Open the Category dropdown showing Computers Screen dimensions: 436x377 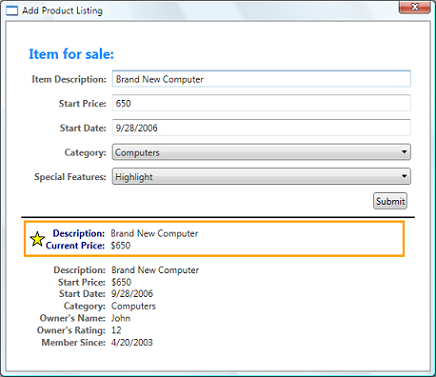tap(261, 152)
